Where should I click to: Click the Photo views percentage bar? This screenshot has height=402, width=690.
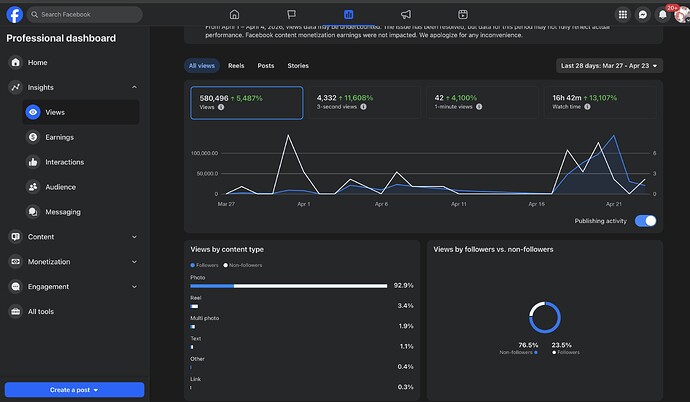(x=288, y=285)
